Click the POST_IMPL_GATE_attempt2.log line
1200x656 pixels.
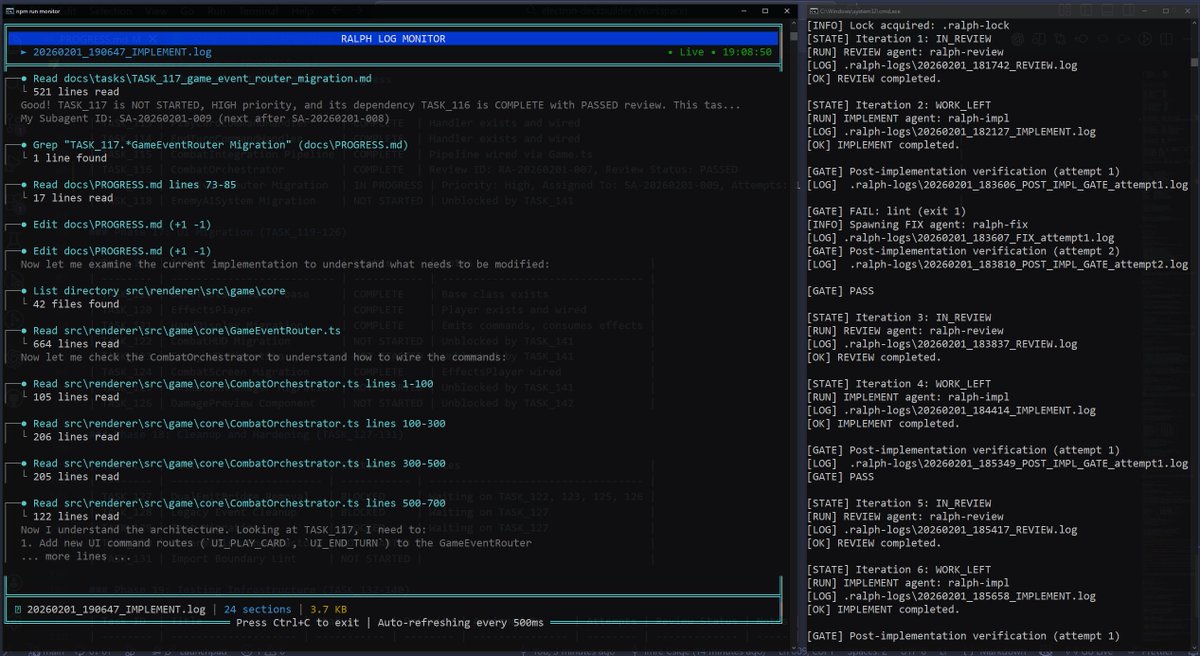(x=997, y=264)
